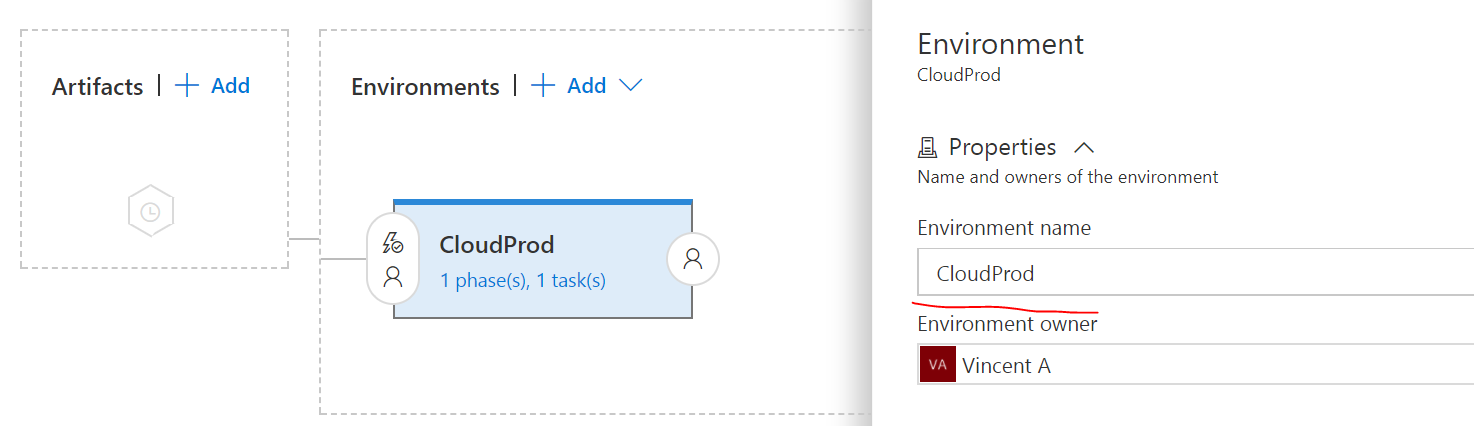The height and width of the screenshot is (426, 1474).
Task: Click the Properties section heading
Action: 1002,147
